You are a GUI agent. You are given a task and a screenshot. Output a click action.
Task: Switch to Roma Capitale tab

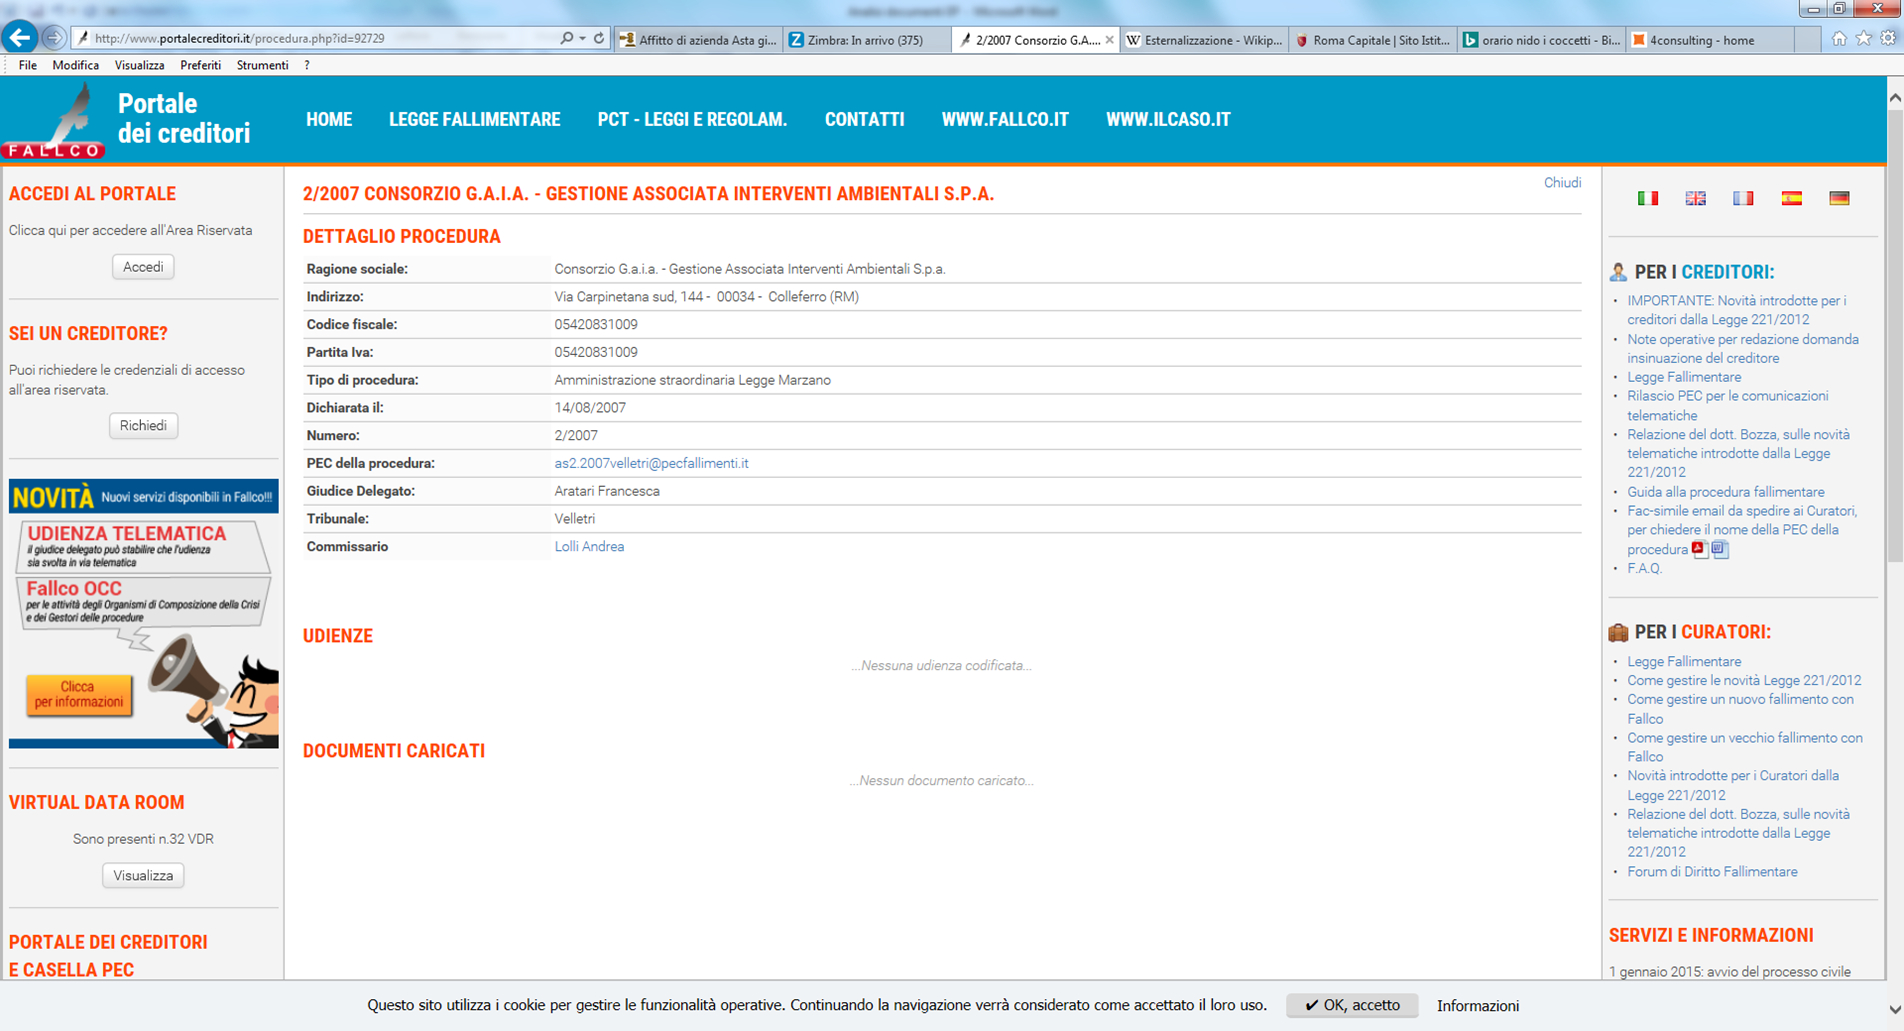pyautogui.click(x=1373, y=40)
